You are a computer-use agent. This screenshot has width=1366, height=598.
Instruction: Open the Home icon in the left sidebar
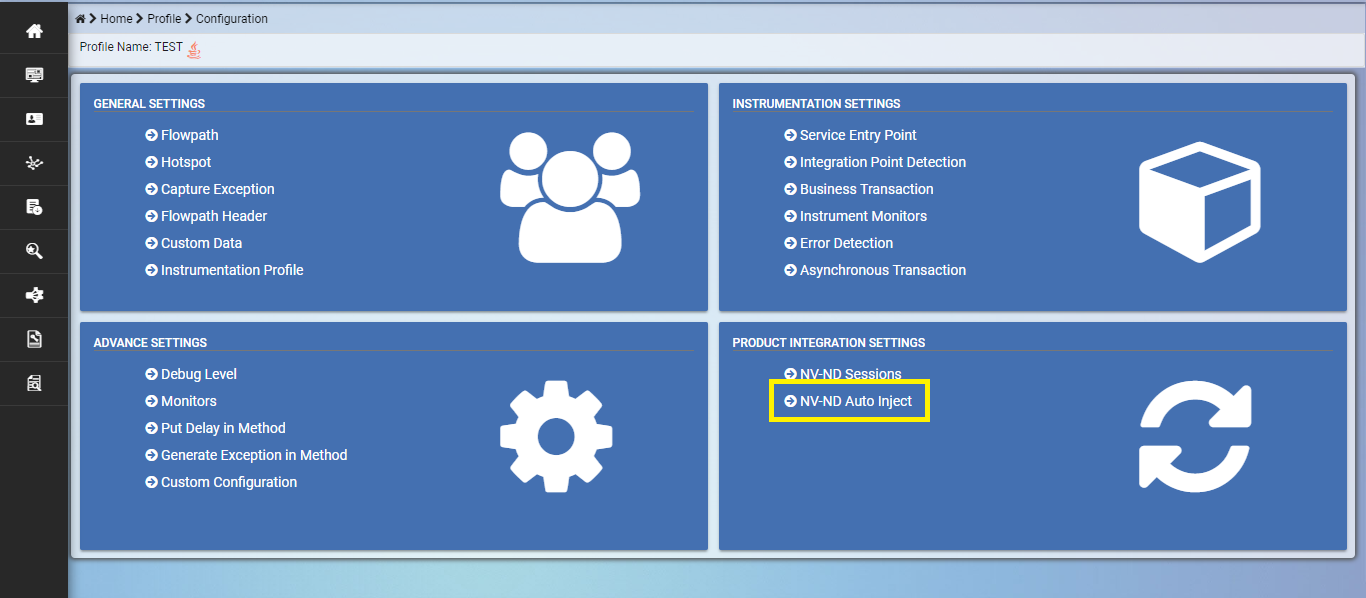tap(34, 31)
